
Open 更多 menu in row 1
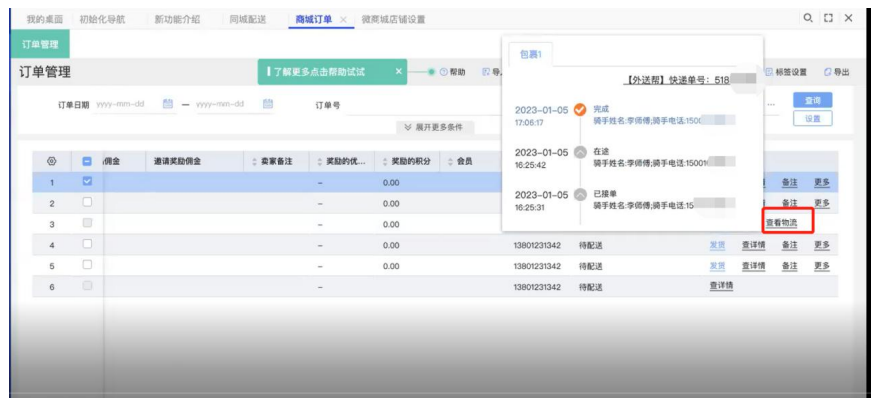click(x=822, y=182)
